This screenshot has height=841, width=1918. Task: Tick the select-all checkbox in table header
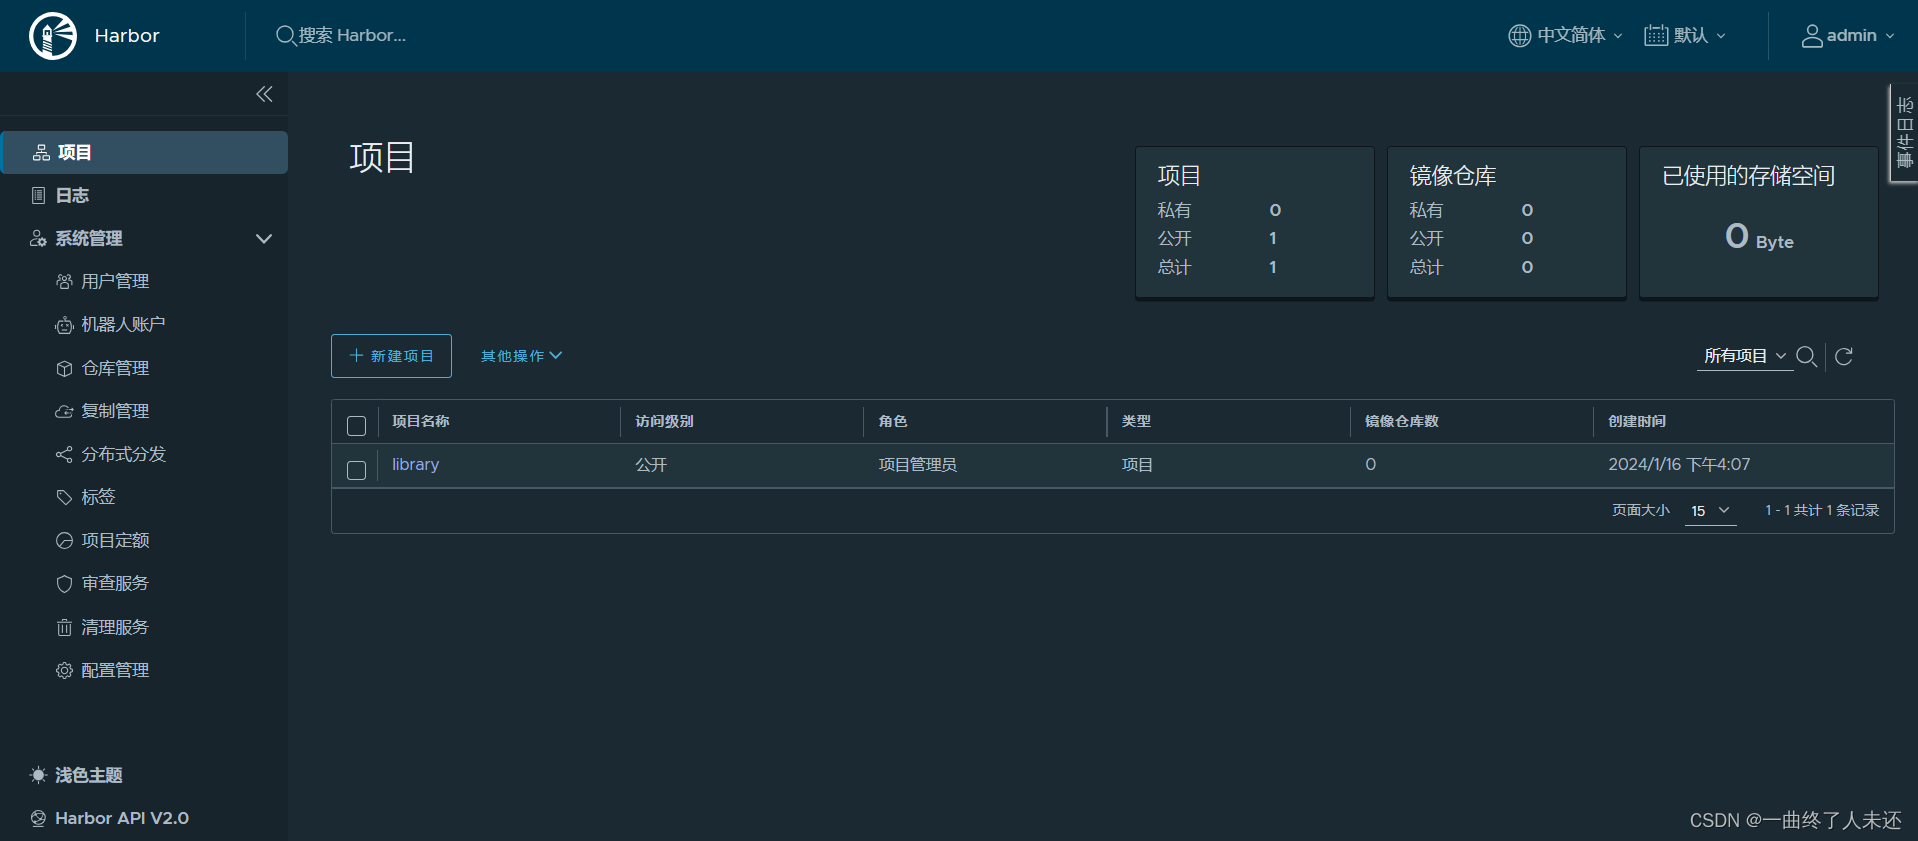(x=356, y=425)
